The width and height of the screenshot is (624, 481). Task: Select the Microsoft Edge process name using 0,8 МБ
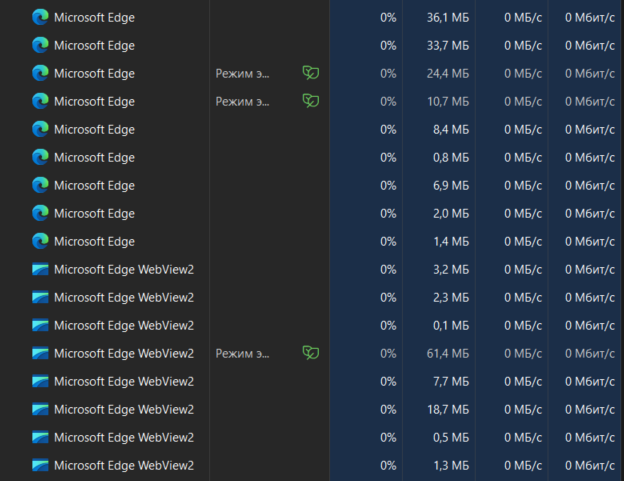click(94, 157)
